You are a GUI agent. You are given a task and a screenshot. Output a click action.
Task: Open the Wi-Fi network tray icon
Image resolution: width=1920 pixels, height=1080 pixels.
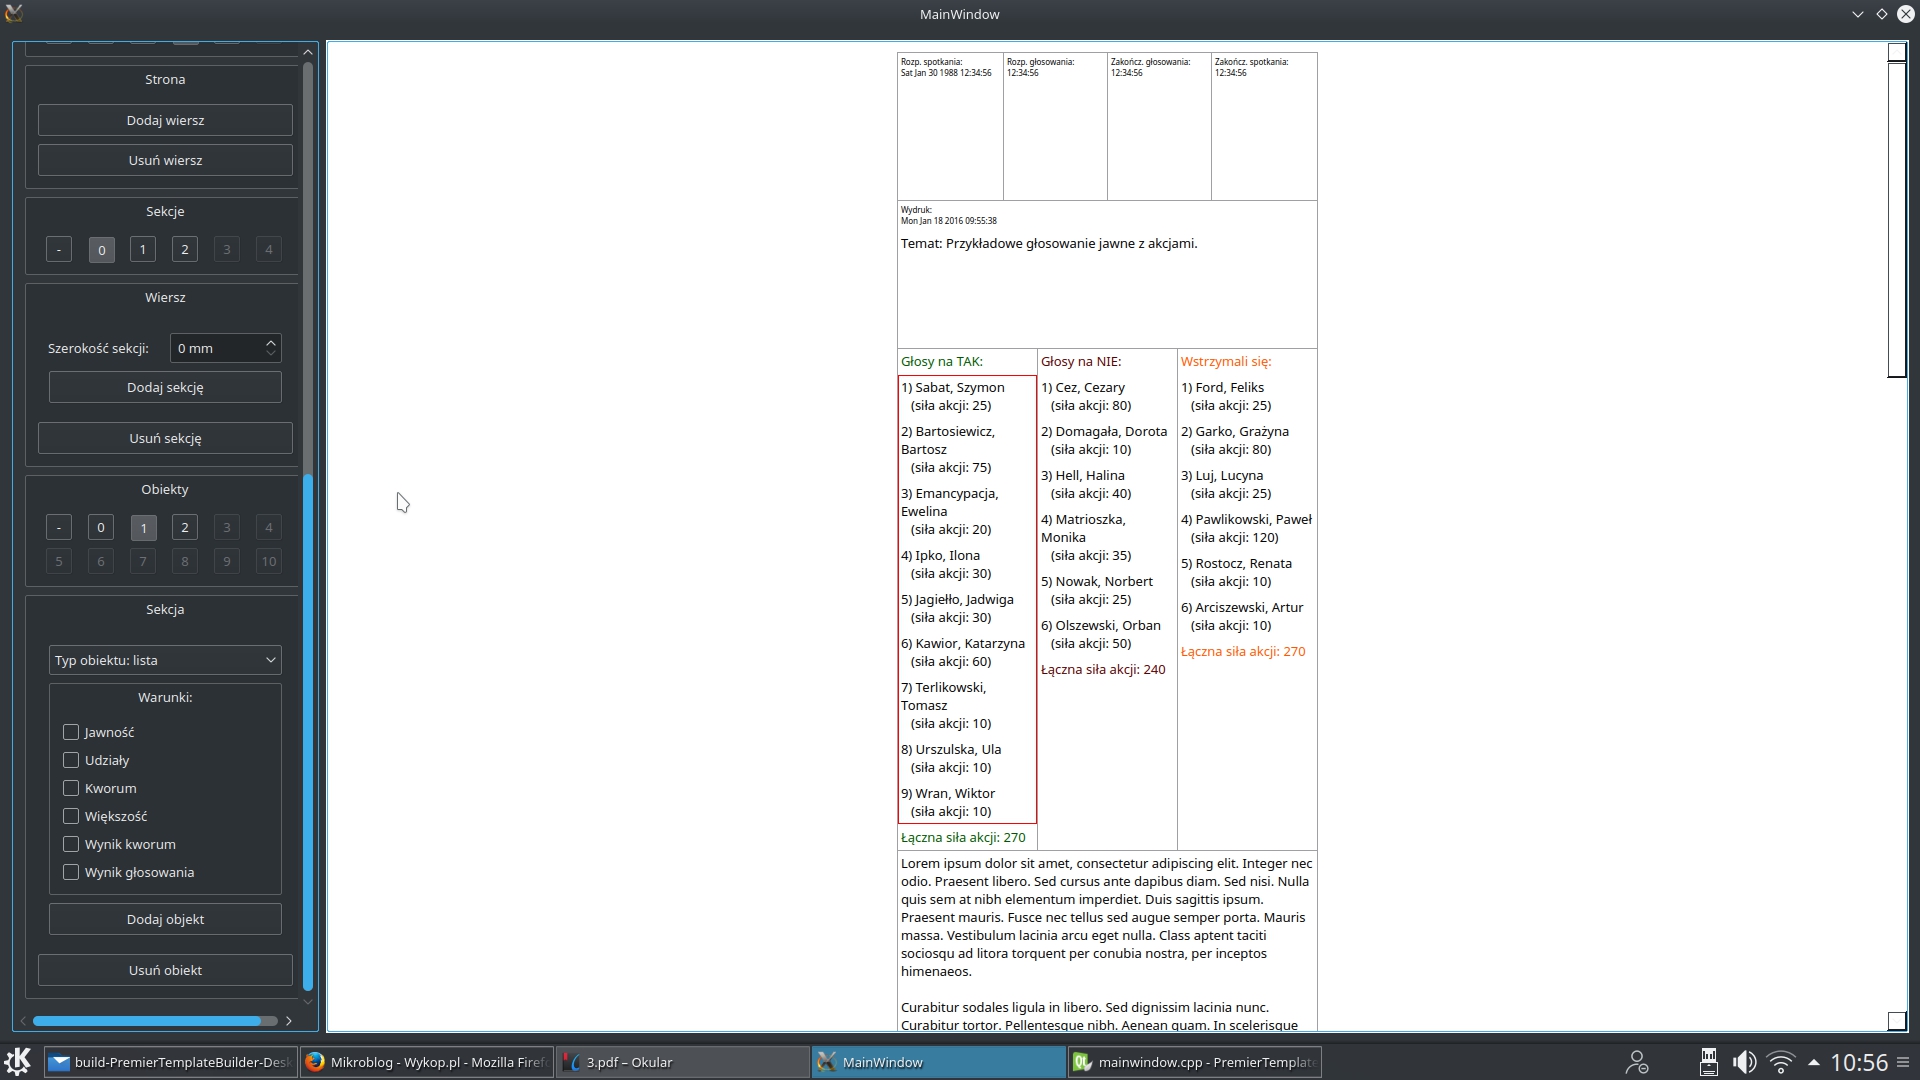[1781, 1062]
